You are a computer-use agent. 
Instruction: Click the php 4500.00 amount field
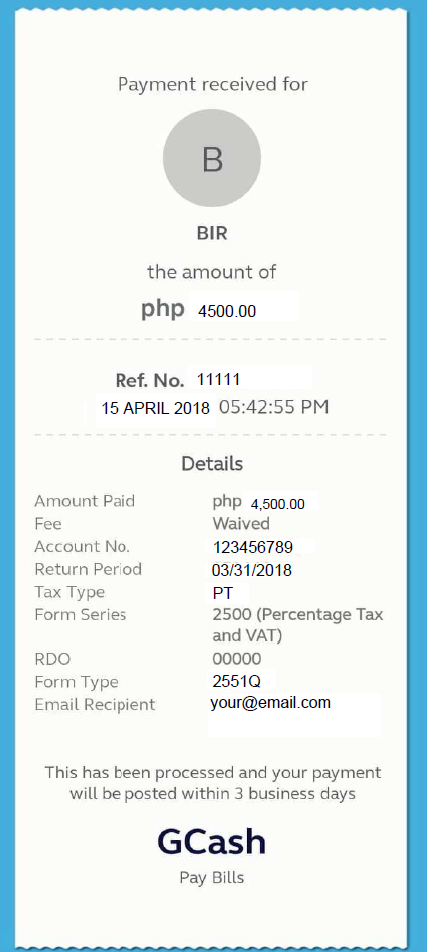[245, 307]
